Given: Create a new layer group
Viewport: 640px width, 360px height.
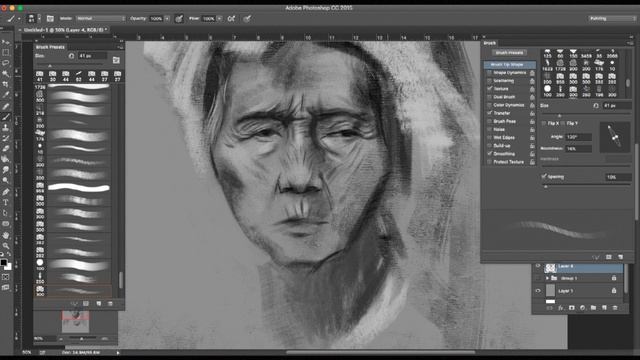Looking at the screenshot, I should pos(593,308).
